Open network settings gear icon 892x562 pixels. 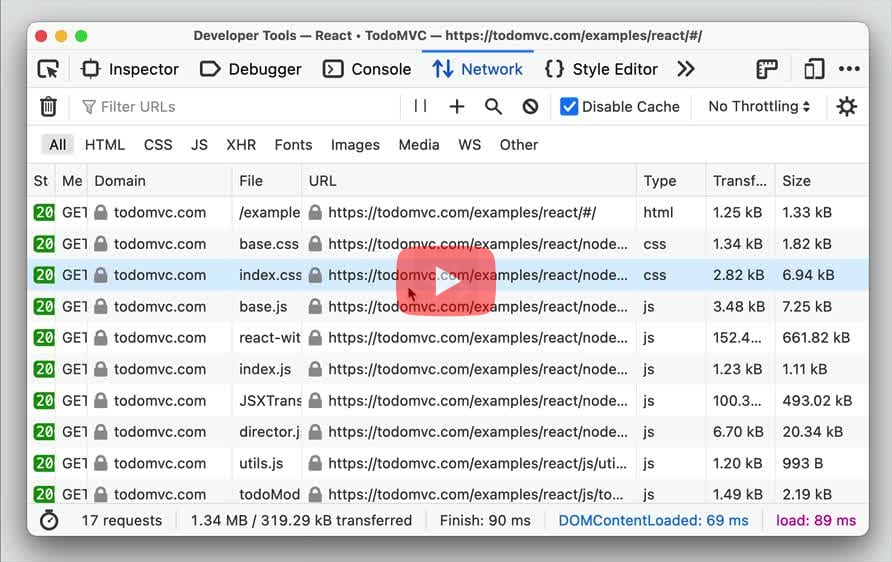tap(846, 106)
